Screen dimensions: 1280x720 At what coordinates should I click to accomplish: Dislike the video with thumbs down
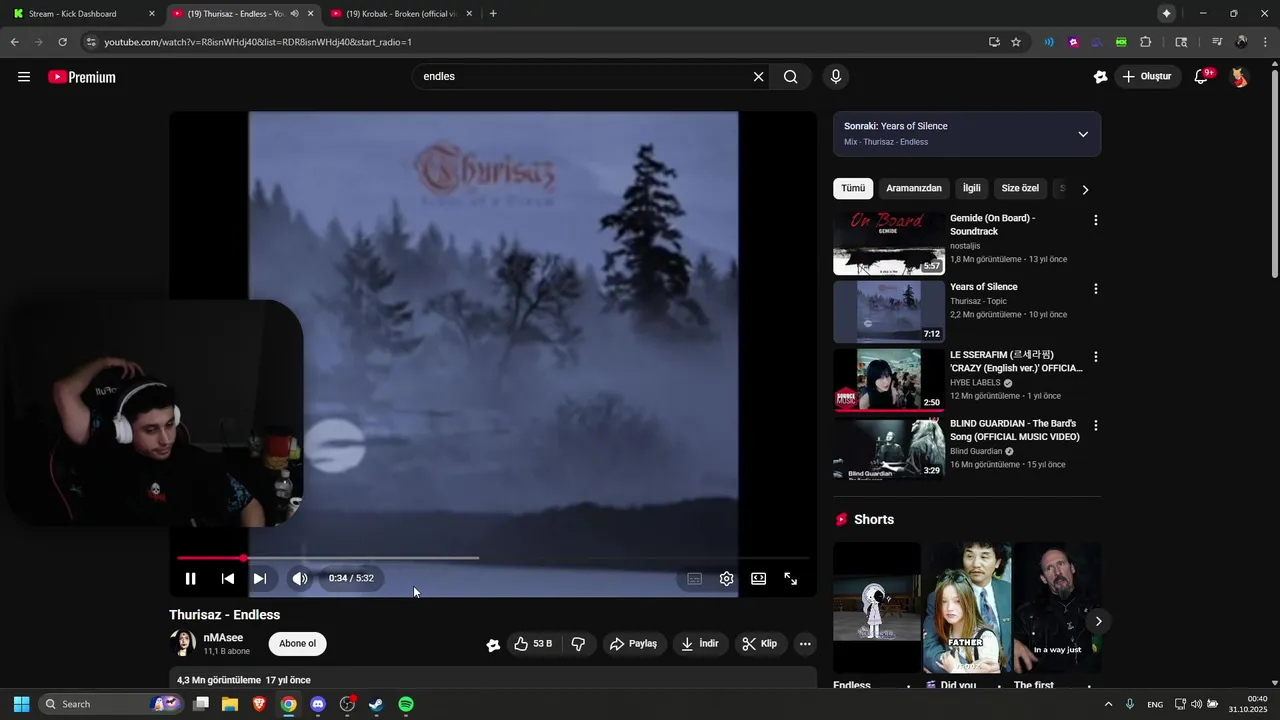point(578,644)
